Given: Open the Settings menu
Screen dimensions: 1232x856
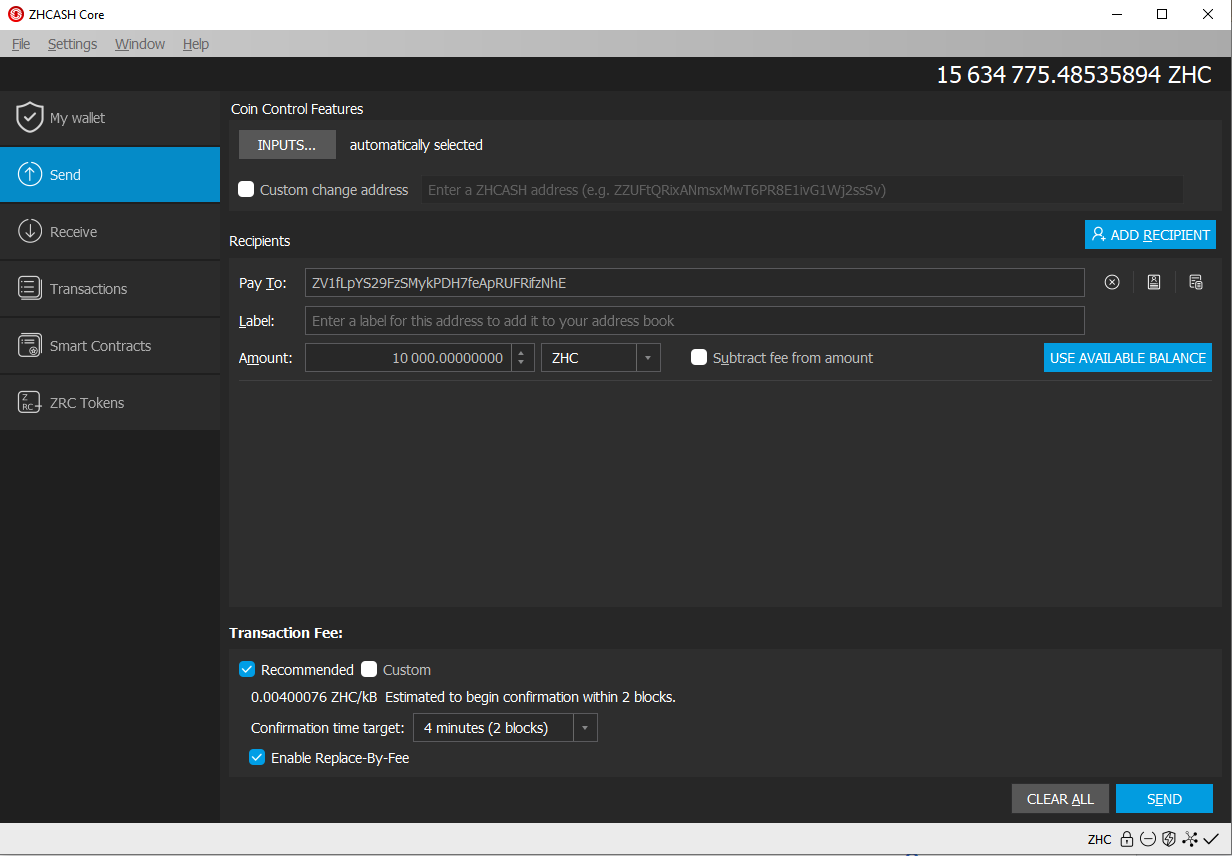Looking at the screenshot, I should [73, 44].
